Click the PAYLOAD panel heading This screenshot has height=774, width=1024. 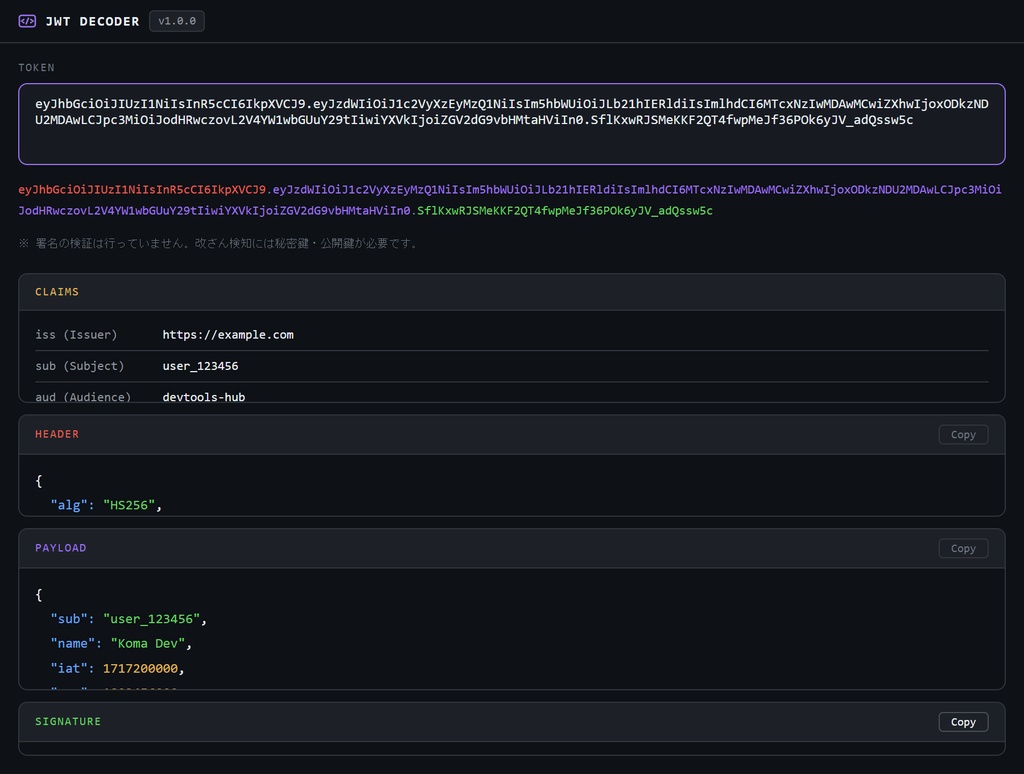pos(61,548)
